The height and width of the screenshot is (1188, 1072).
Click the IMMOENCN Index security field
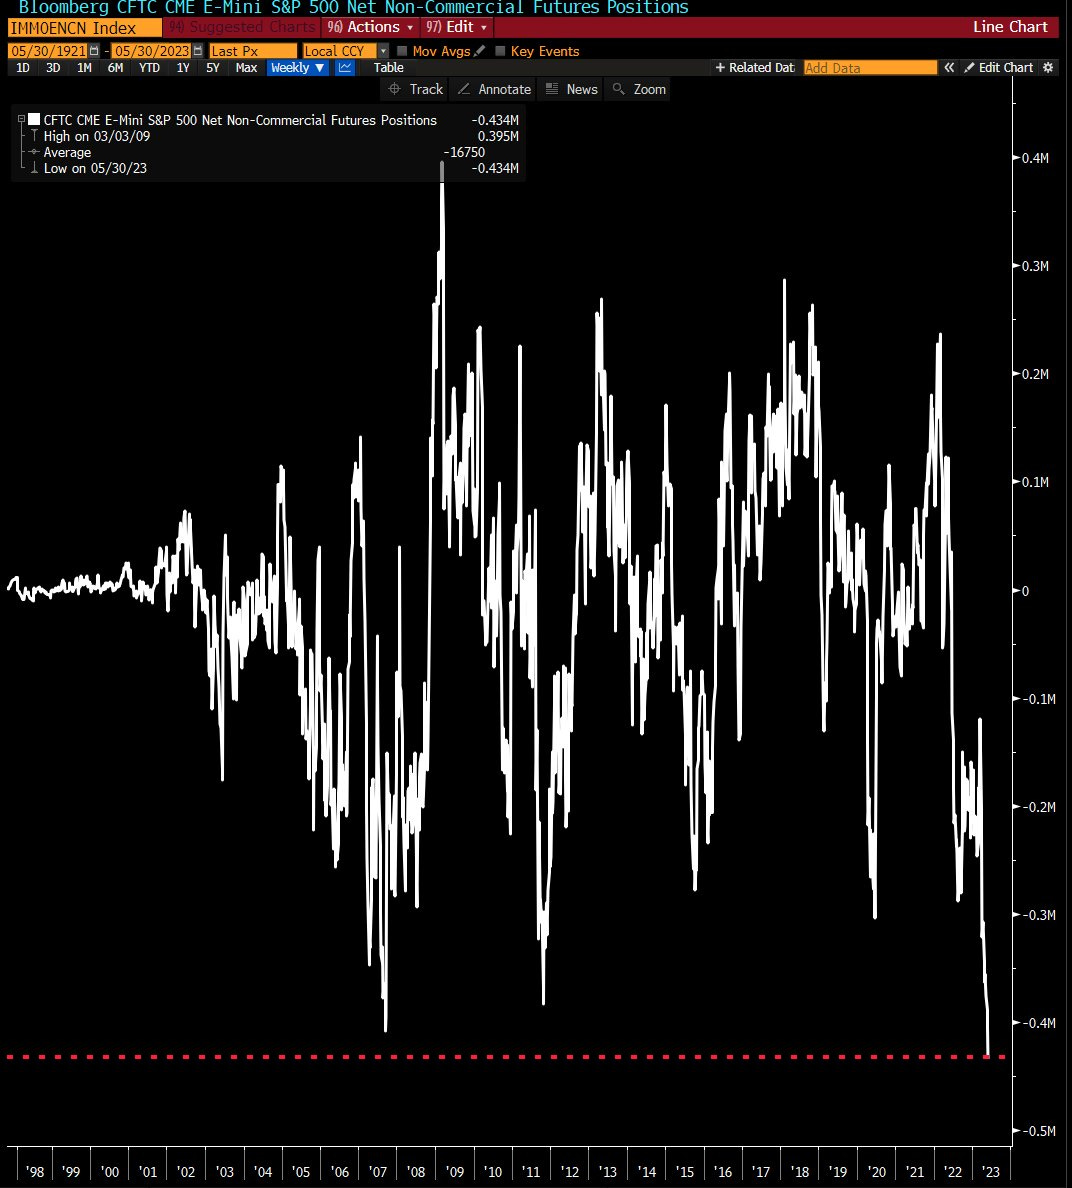[x=84, y=28]
